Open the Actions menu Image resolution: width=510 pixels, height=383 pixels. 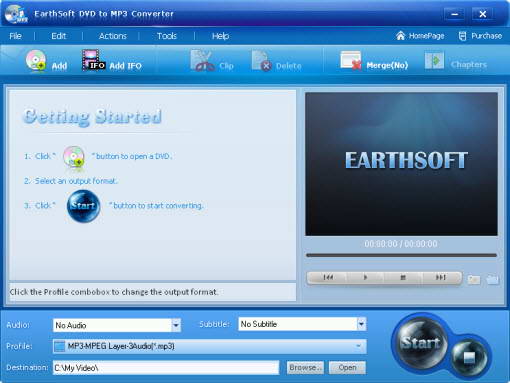[x=113, y=36]
